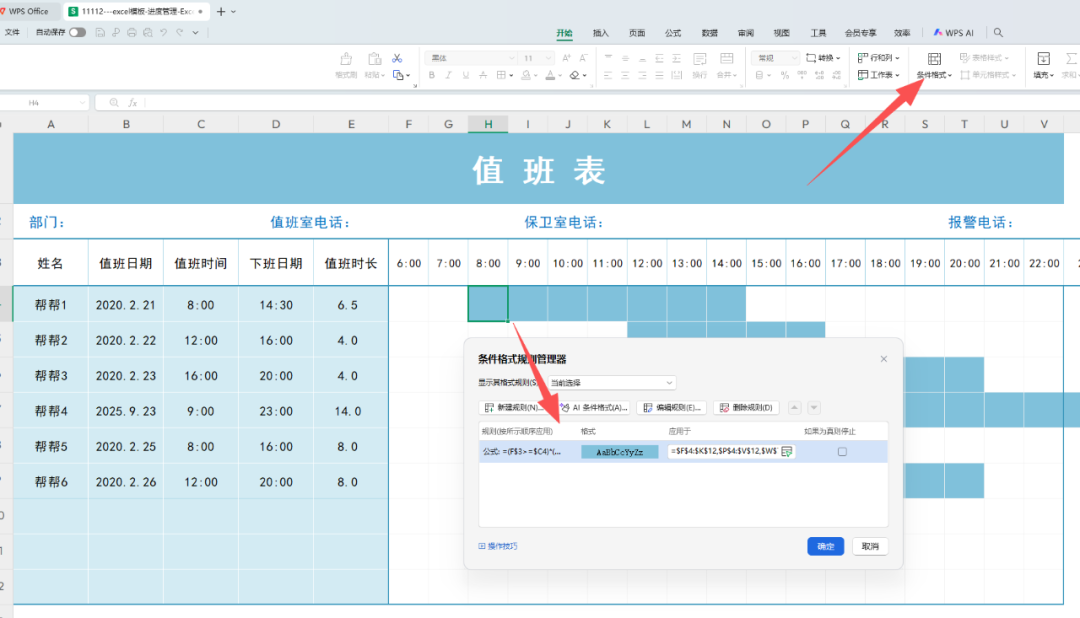Click the 新建规则 new rule button
The image size is (1080, 618).
point(513,408)
